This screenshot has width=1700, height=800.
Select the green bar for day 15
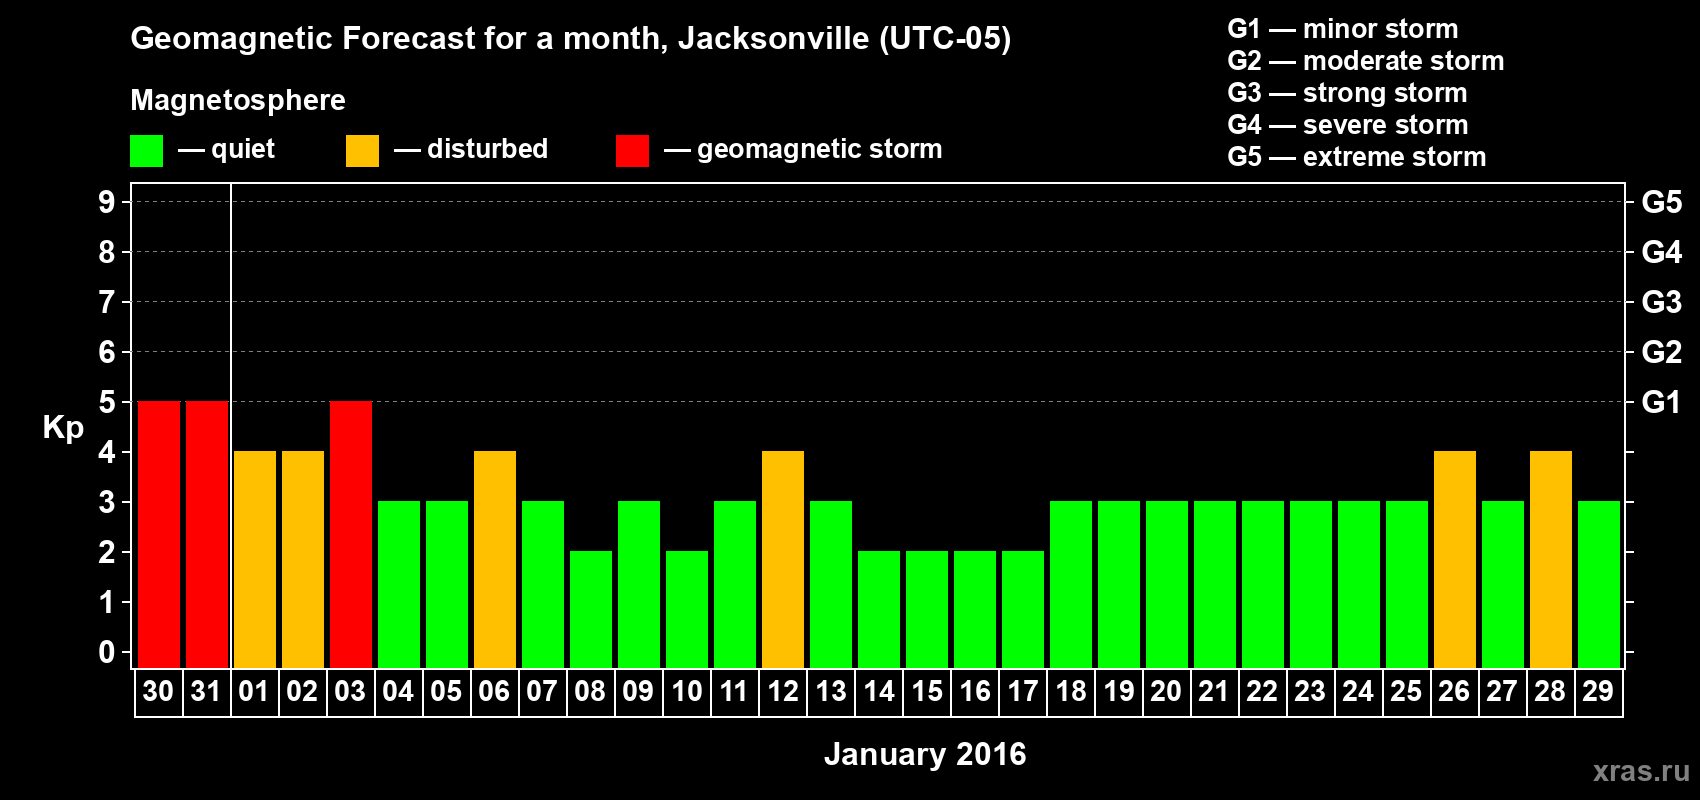click(x=927, y=610)
